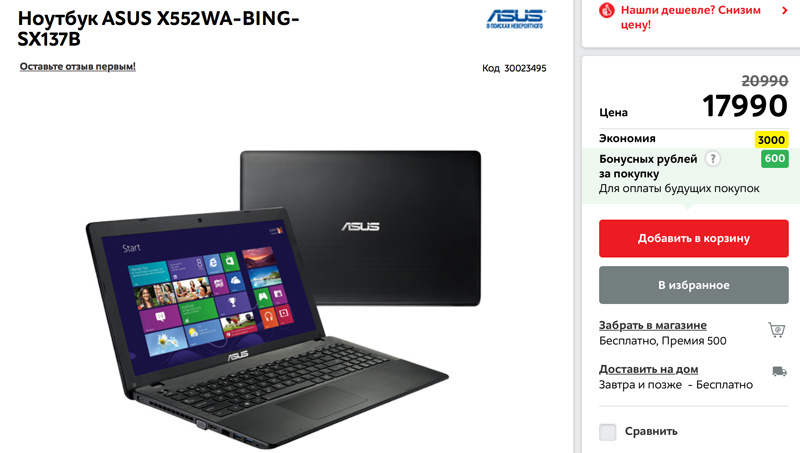Open 'Забрать в магазине' link
800x453 pixels.
click(x=653, y=325)
